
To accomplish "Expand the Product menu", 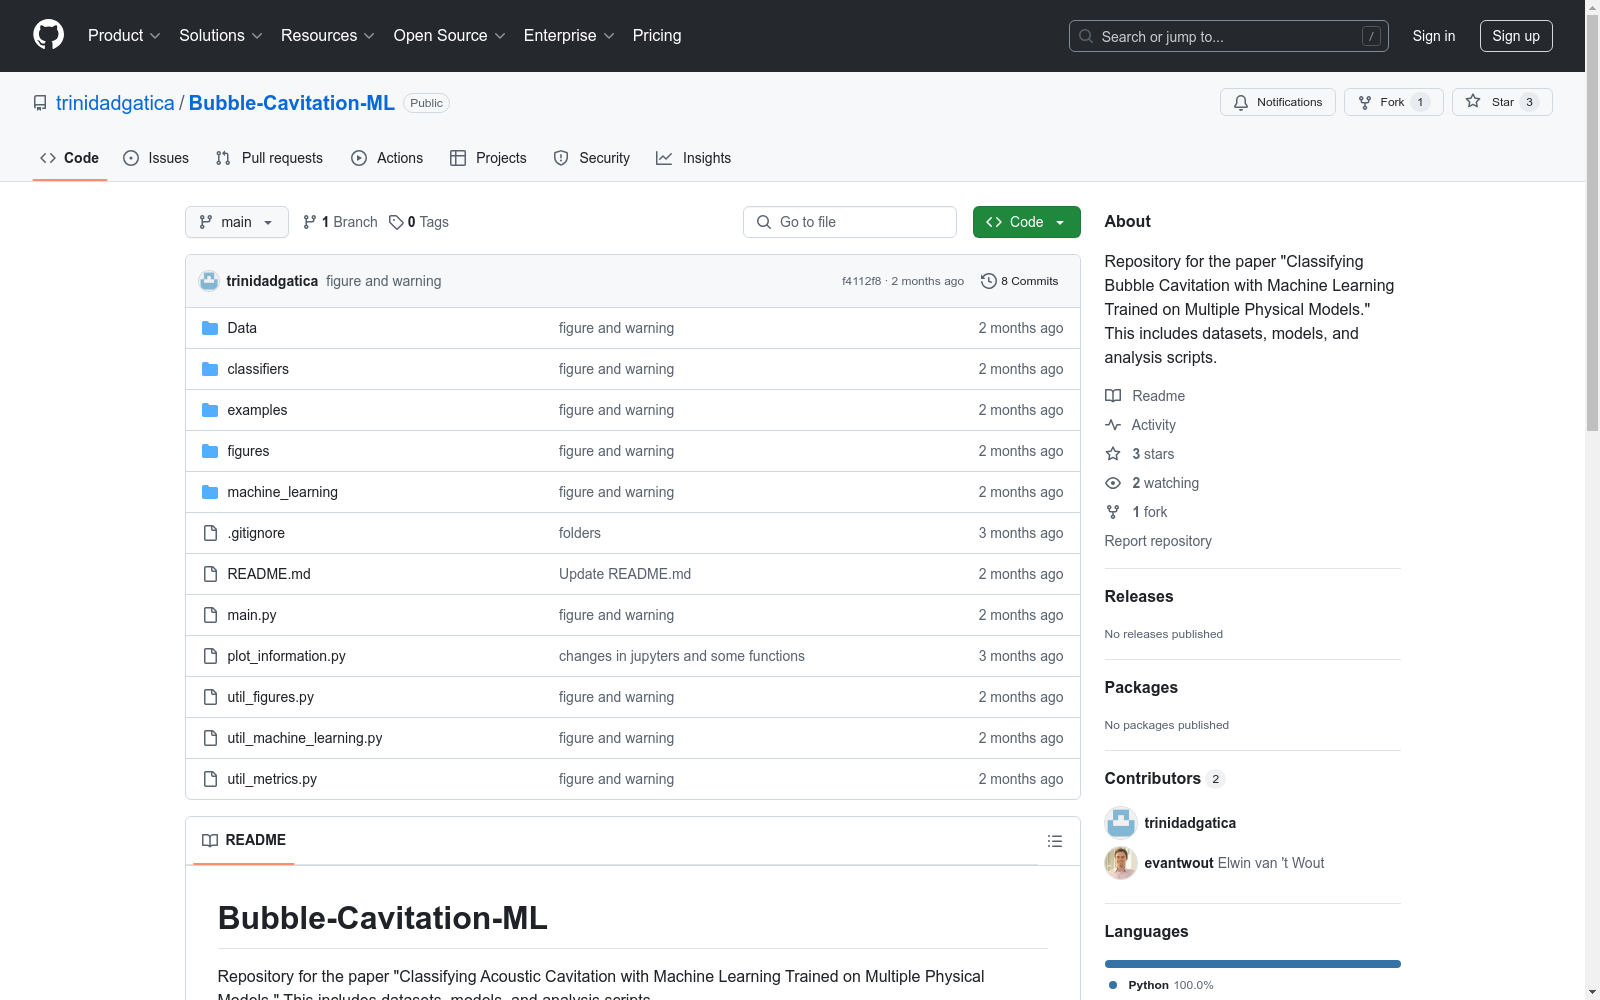I will tap(124, 36).
